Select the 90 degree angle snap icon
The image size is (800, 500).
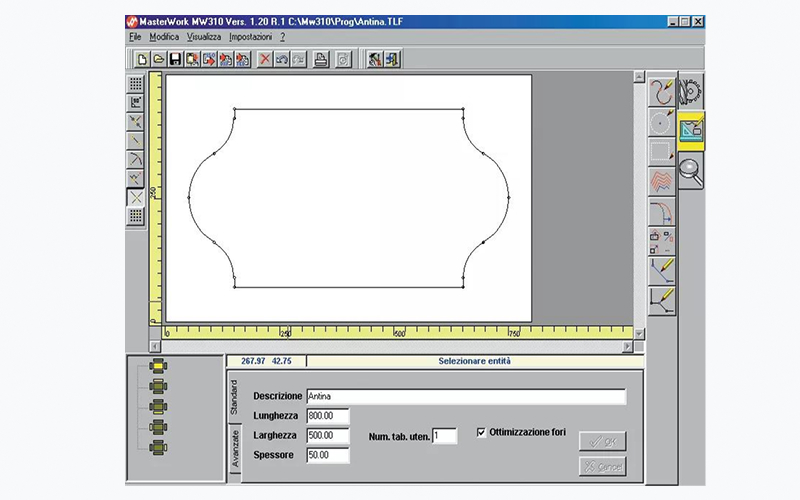point(136,103)
